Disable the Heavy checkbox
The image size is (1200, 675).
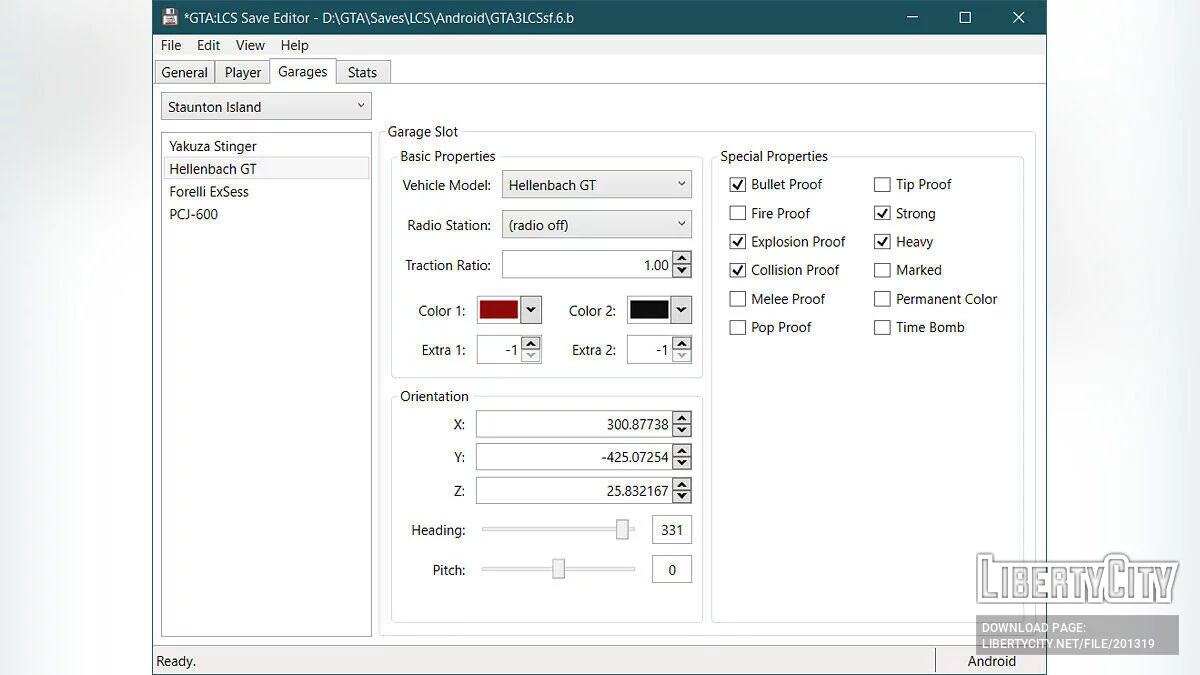pyautogui.click(x=882, y=242)
